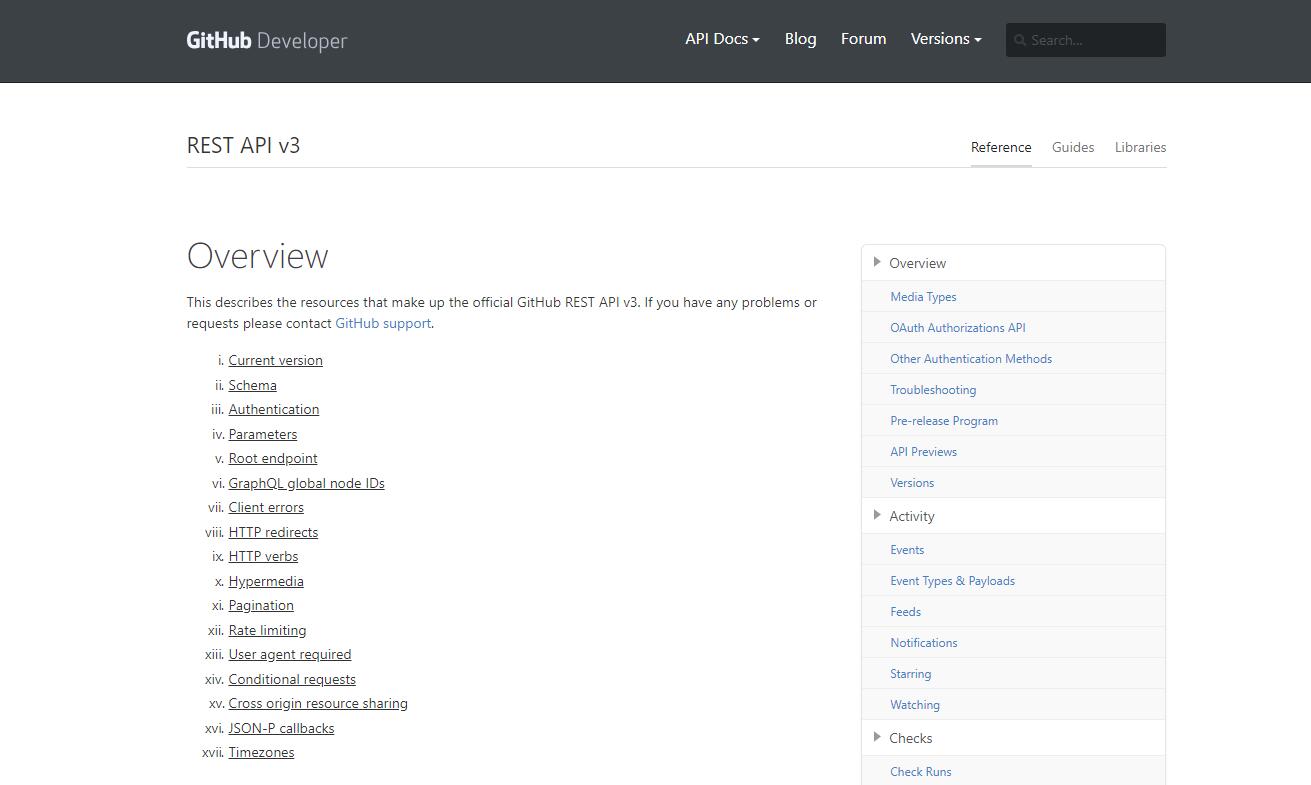Viewport: 1311px width, 785px height.
Task: Switch to the Guides tab
Action: click(x=1072, y=147)
